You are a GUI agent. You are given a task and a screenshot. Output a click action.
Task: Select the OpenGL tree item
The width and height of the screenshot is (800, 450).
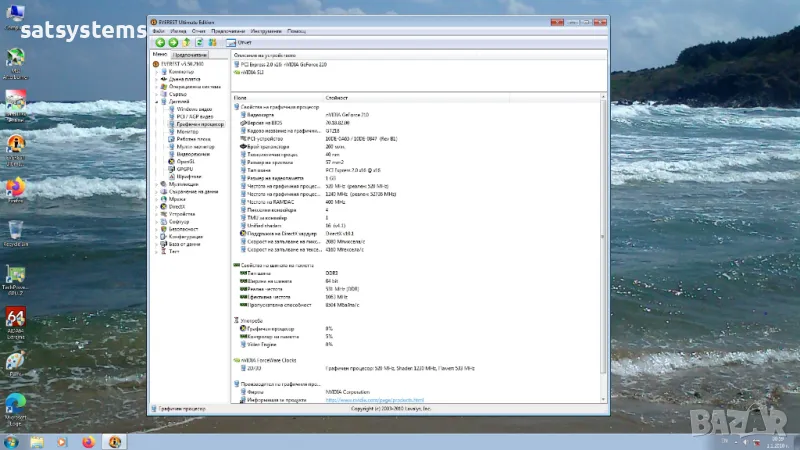click(x=185, y=161)
